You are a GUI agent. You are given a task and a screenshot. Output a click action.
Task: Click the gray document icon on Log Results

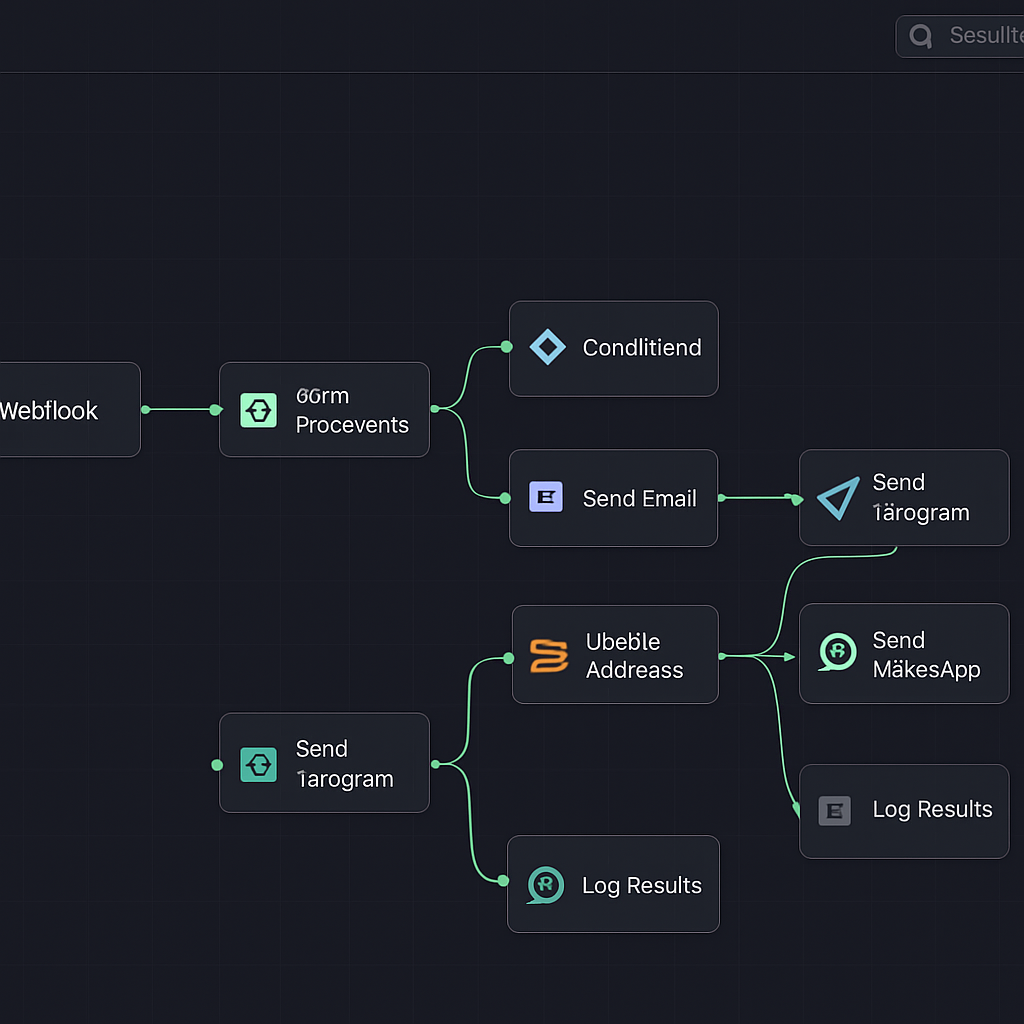point(835,811)
